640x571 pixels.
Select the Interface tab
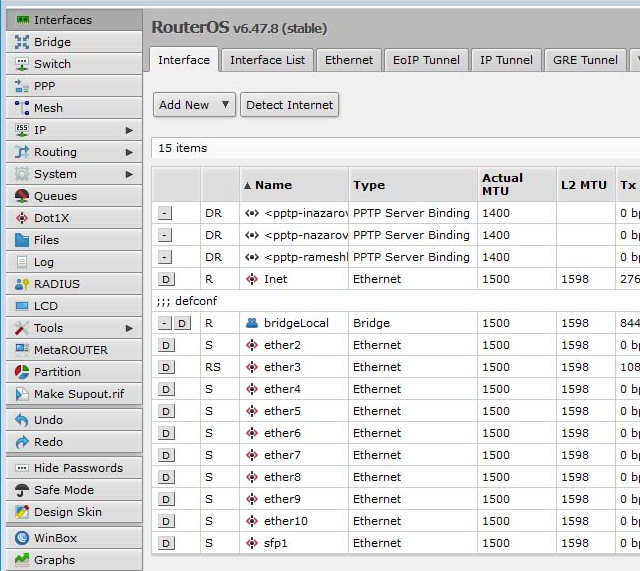tap(184, 60)
